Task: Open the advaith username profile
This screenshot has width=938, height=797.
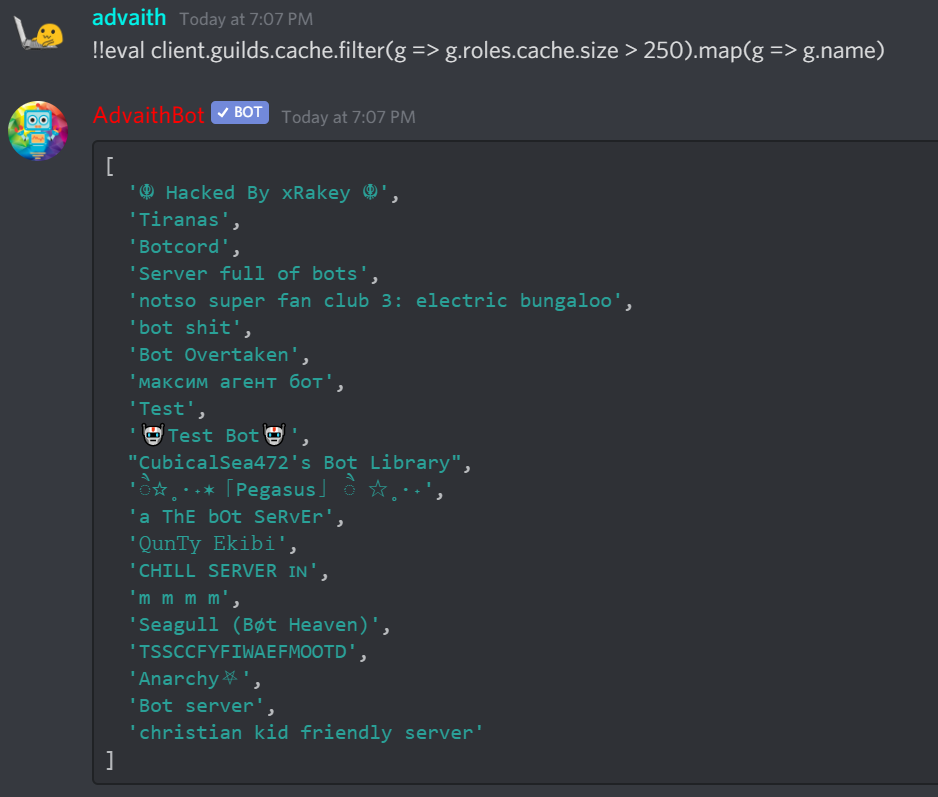Action: (129, 17)
